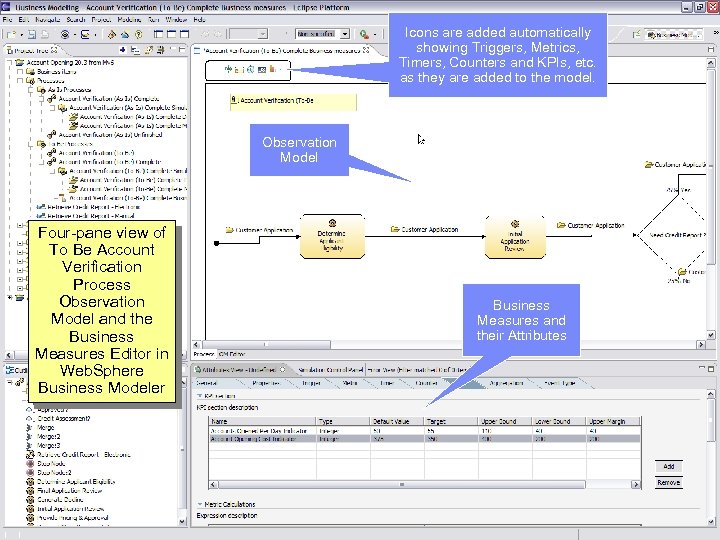Click the yellow pencil diamond toolbar icon
This screenshot has width=720, height=540.
[112, 34]
